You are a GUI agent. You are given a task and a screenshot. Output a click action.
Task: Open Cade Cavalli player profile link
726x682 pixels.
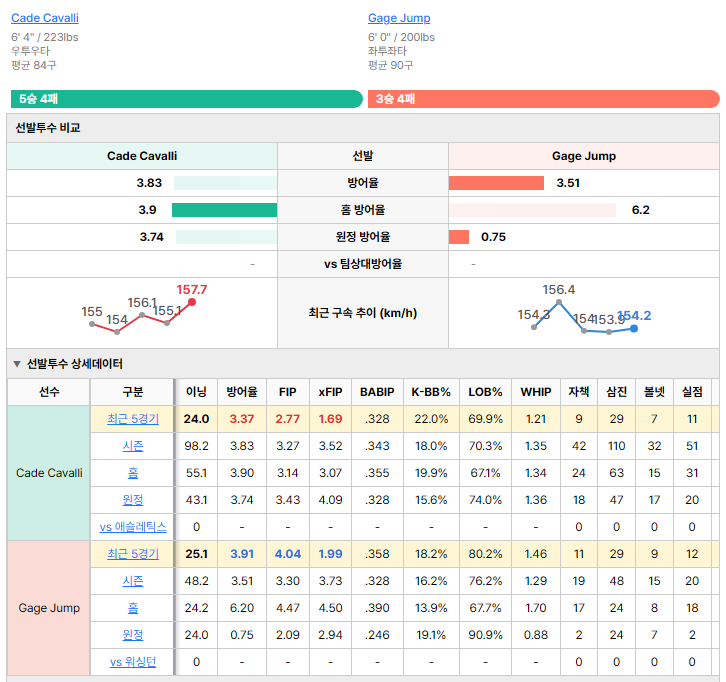tap(45, 18)
